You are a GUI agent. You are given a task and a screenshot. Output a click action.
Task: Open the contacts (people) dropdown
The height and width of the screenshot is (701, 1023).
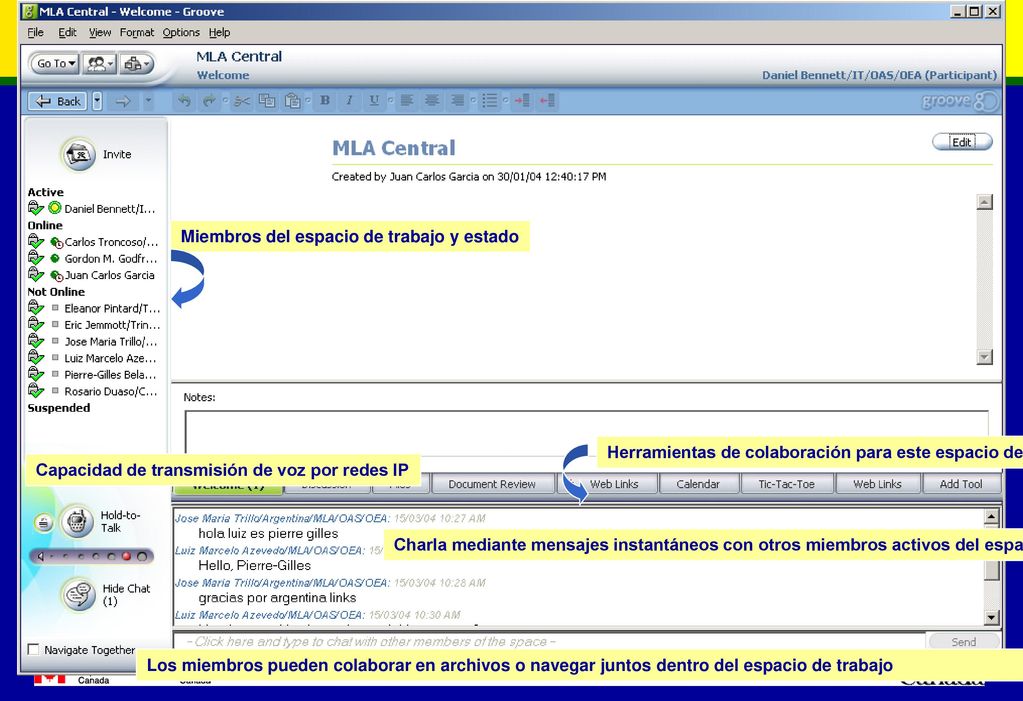pos(100,63)
